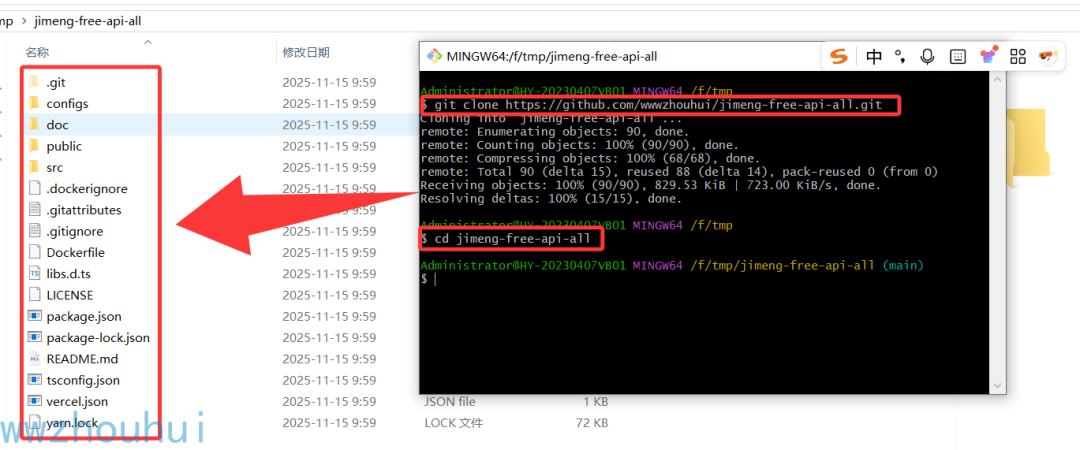Click the LICENSE file icon
Screen dimensions: 1080x450
pos(34,295)
